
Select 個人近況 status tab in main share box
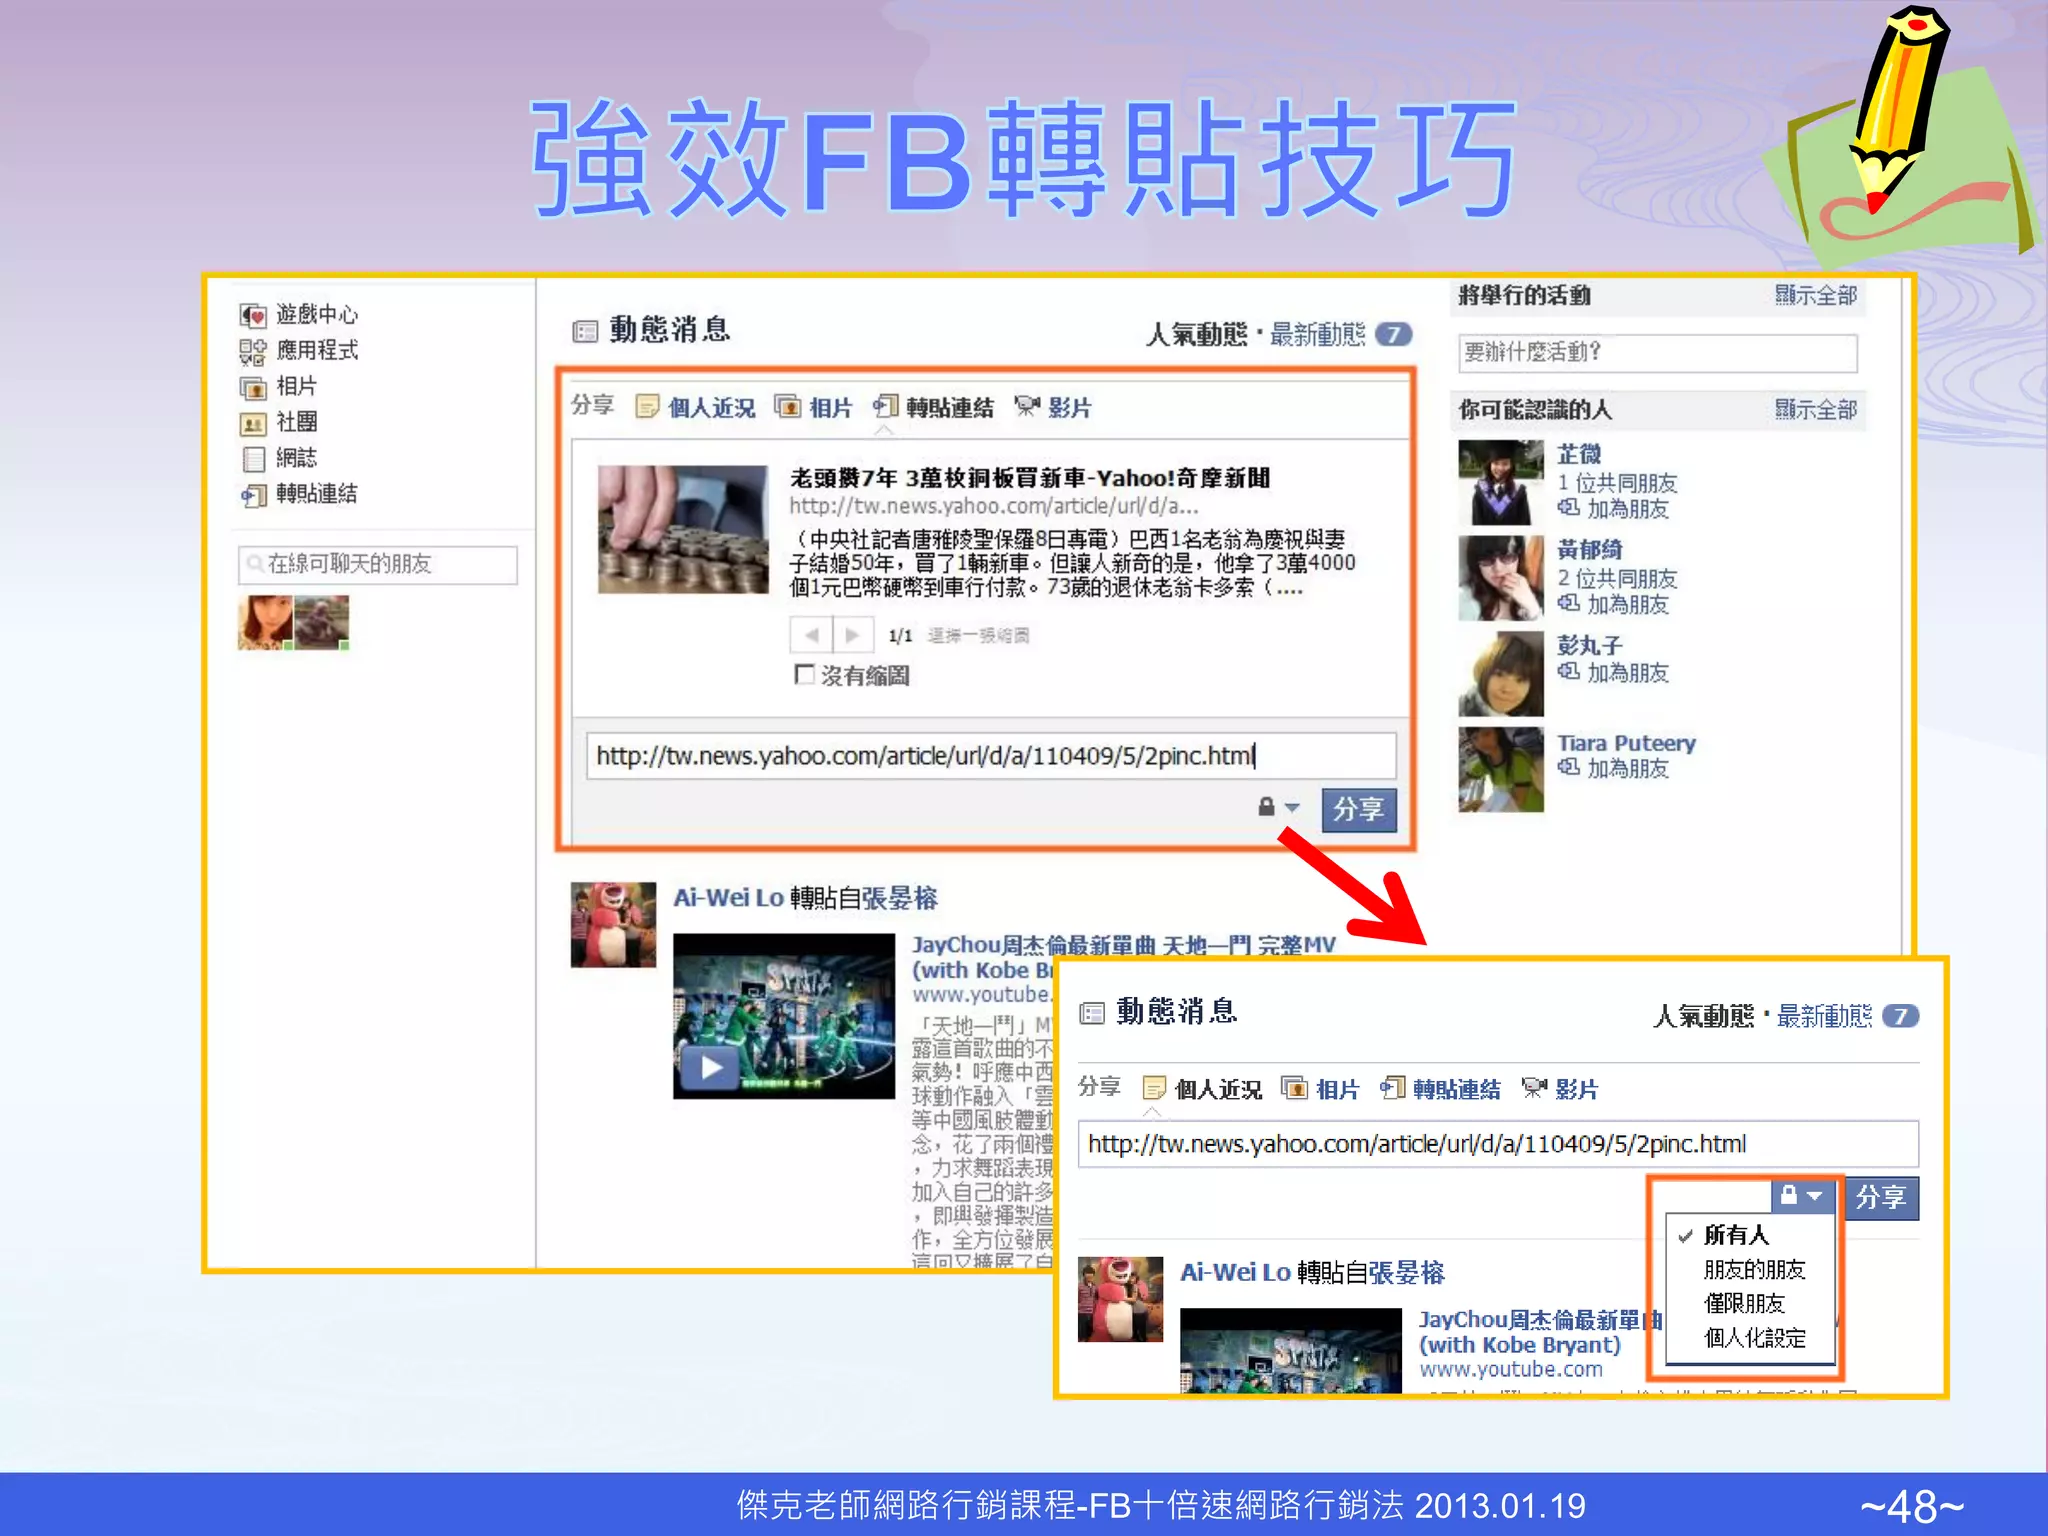click(x=696, y=407)
